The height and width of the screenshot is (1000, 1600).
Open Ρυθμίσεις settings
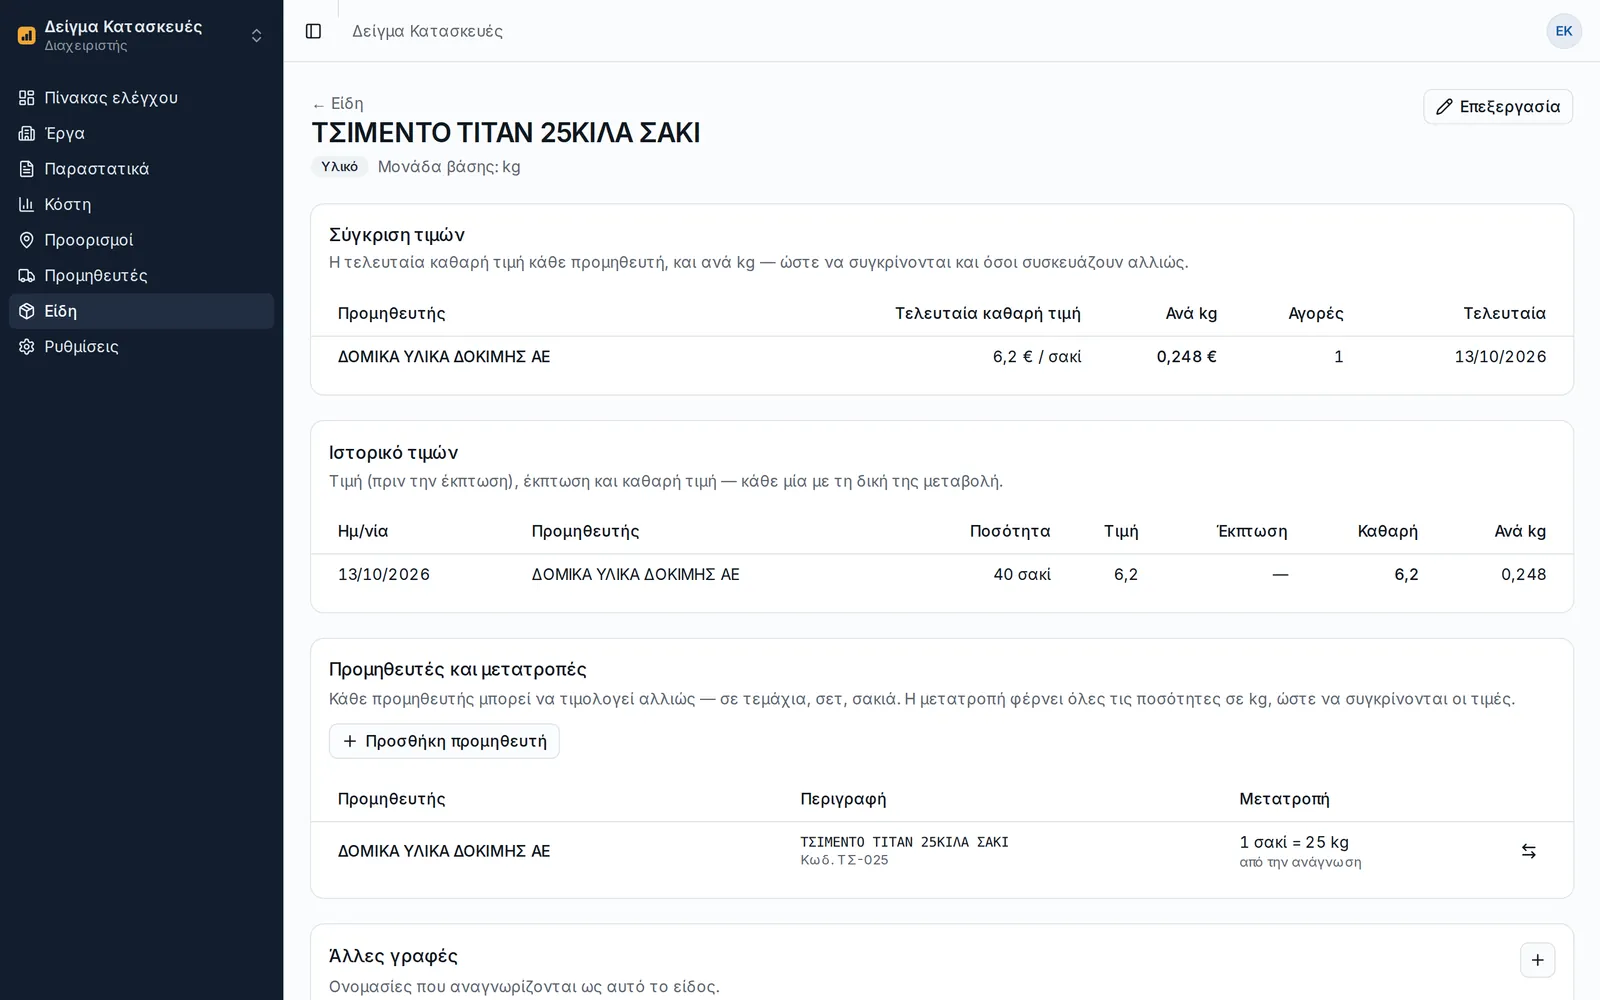point(141,346)
